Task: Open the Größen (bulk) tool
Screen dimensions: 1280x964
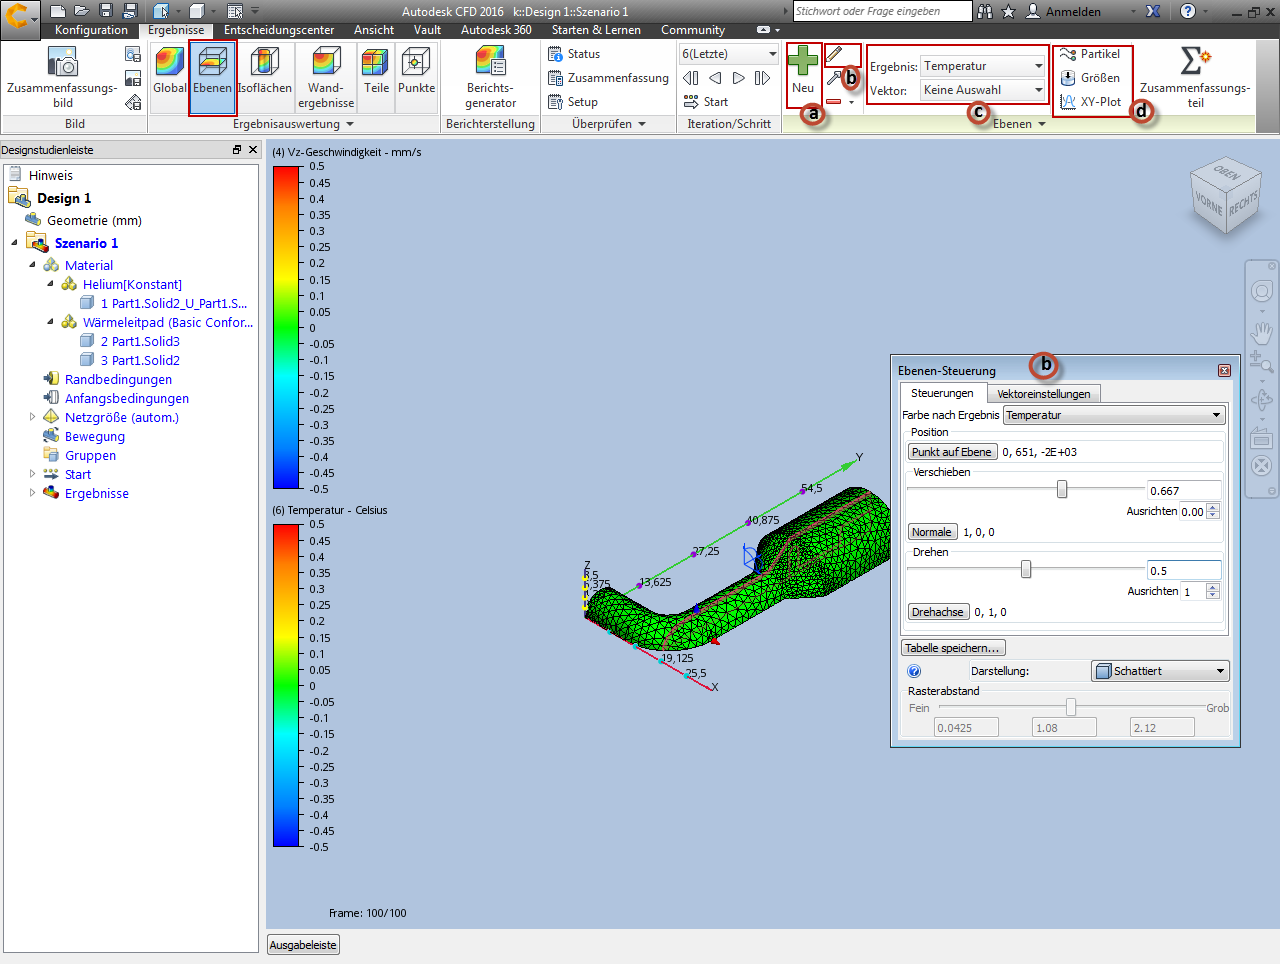Action: (1090, 78)
